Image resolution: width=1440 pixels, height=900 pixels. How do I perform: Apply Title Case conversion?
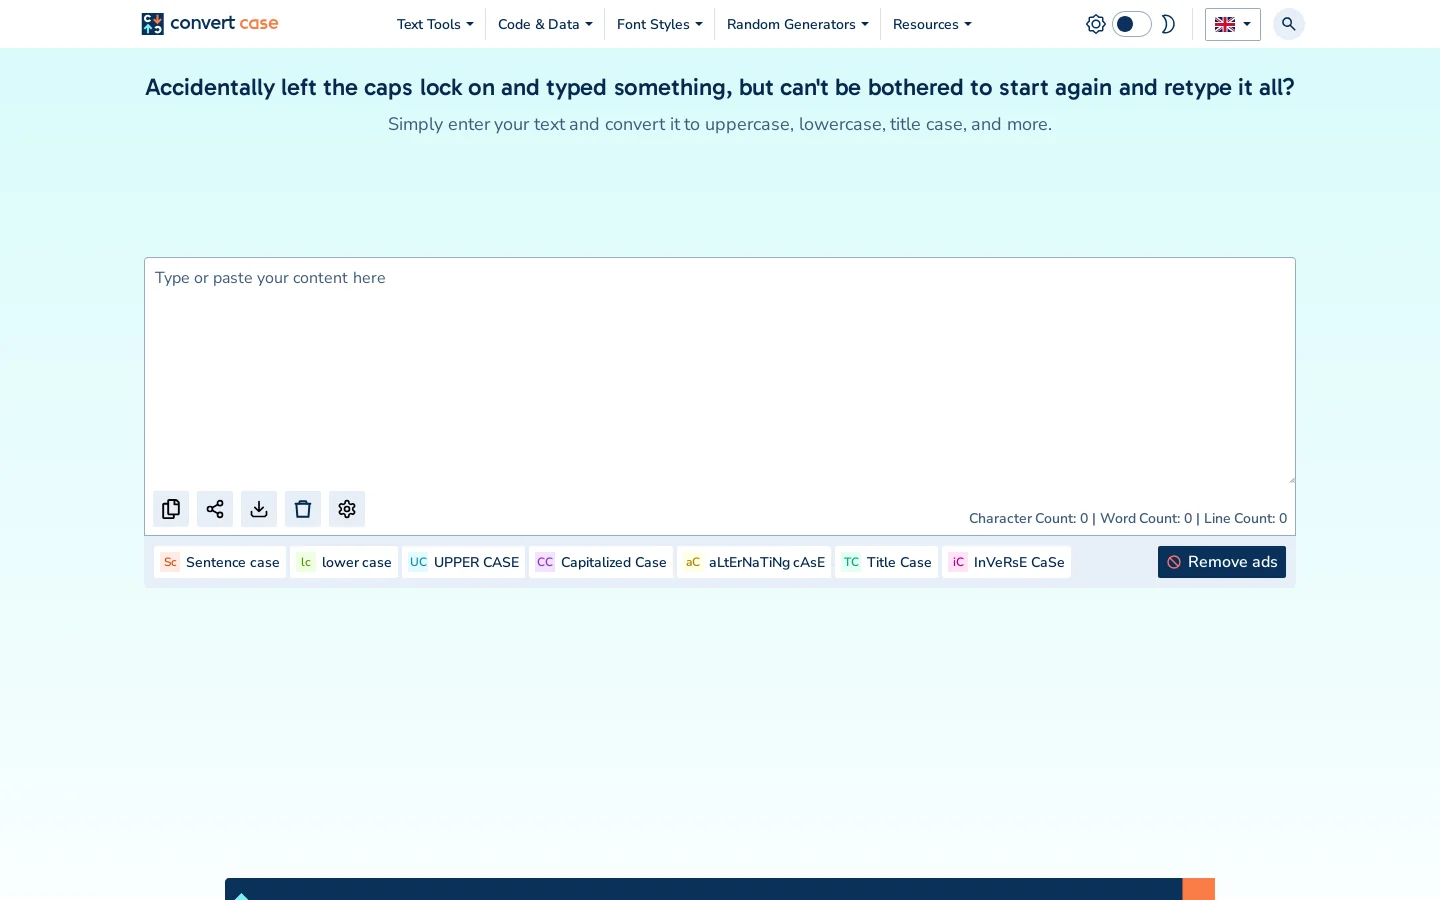coord(887,562)
